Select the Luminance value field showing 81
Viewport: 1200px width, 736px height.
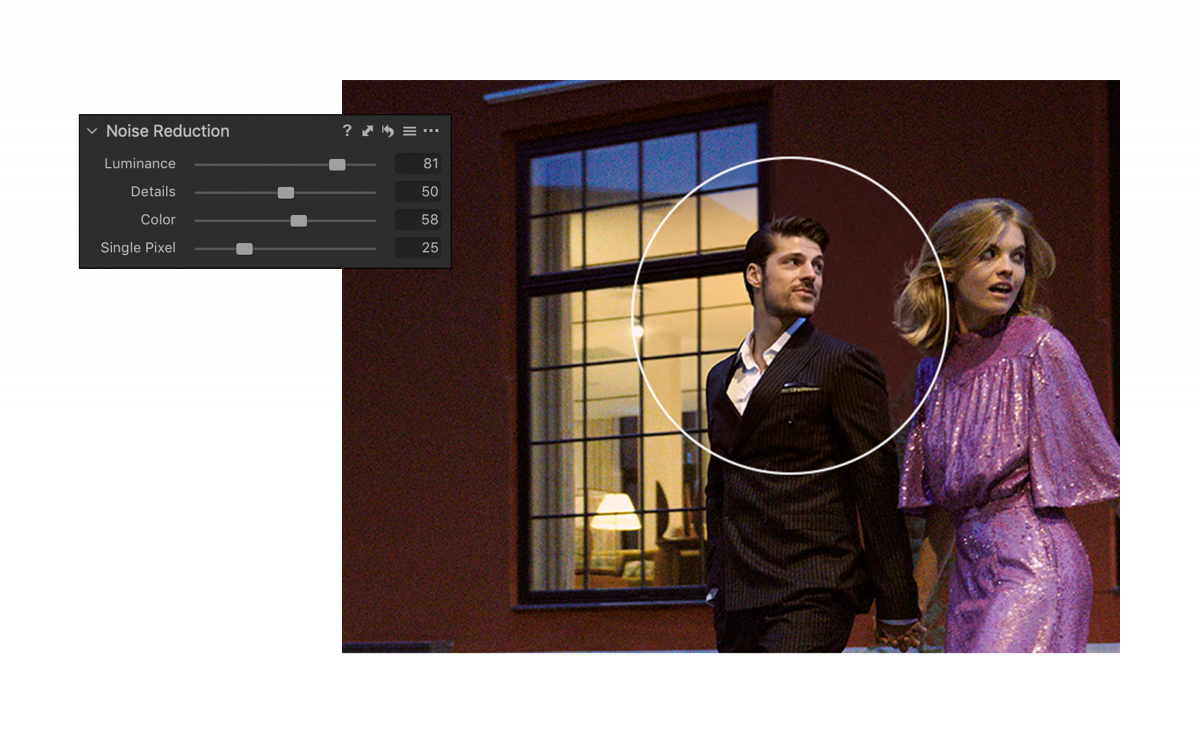point(418,164)
